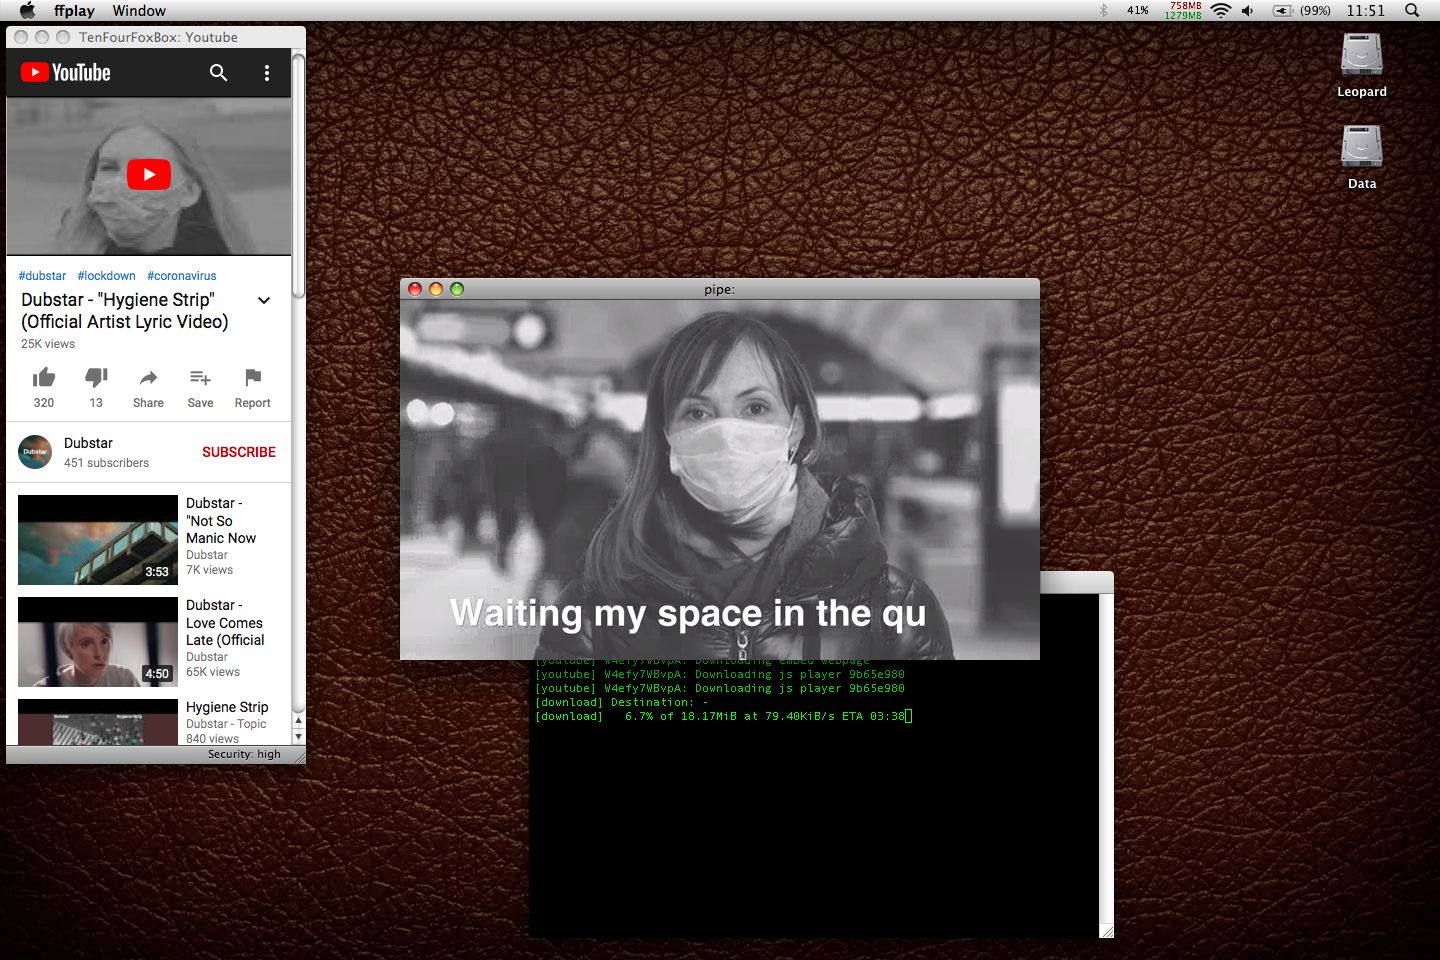Image resolution: width=1440 pixels, height=960 pixels.
Task: Open the "Love Comes Late" thumbnail
Action: coord(98,642)
